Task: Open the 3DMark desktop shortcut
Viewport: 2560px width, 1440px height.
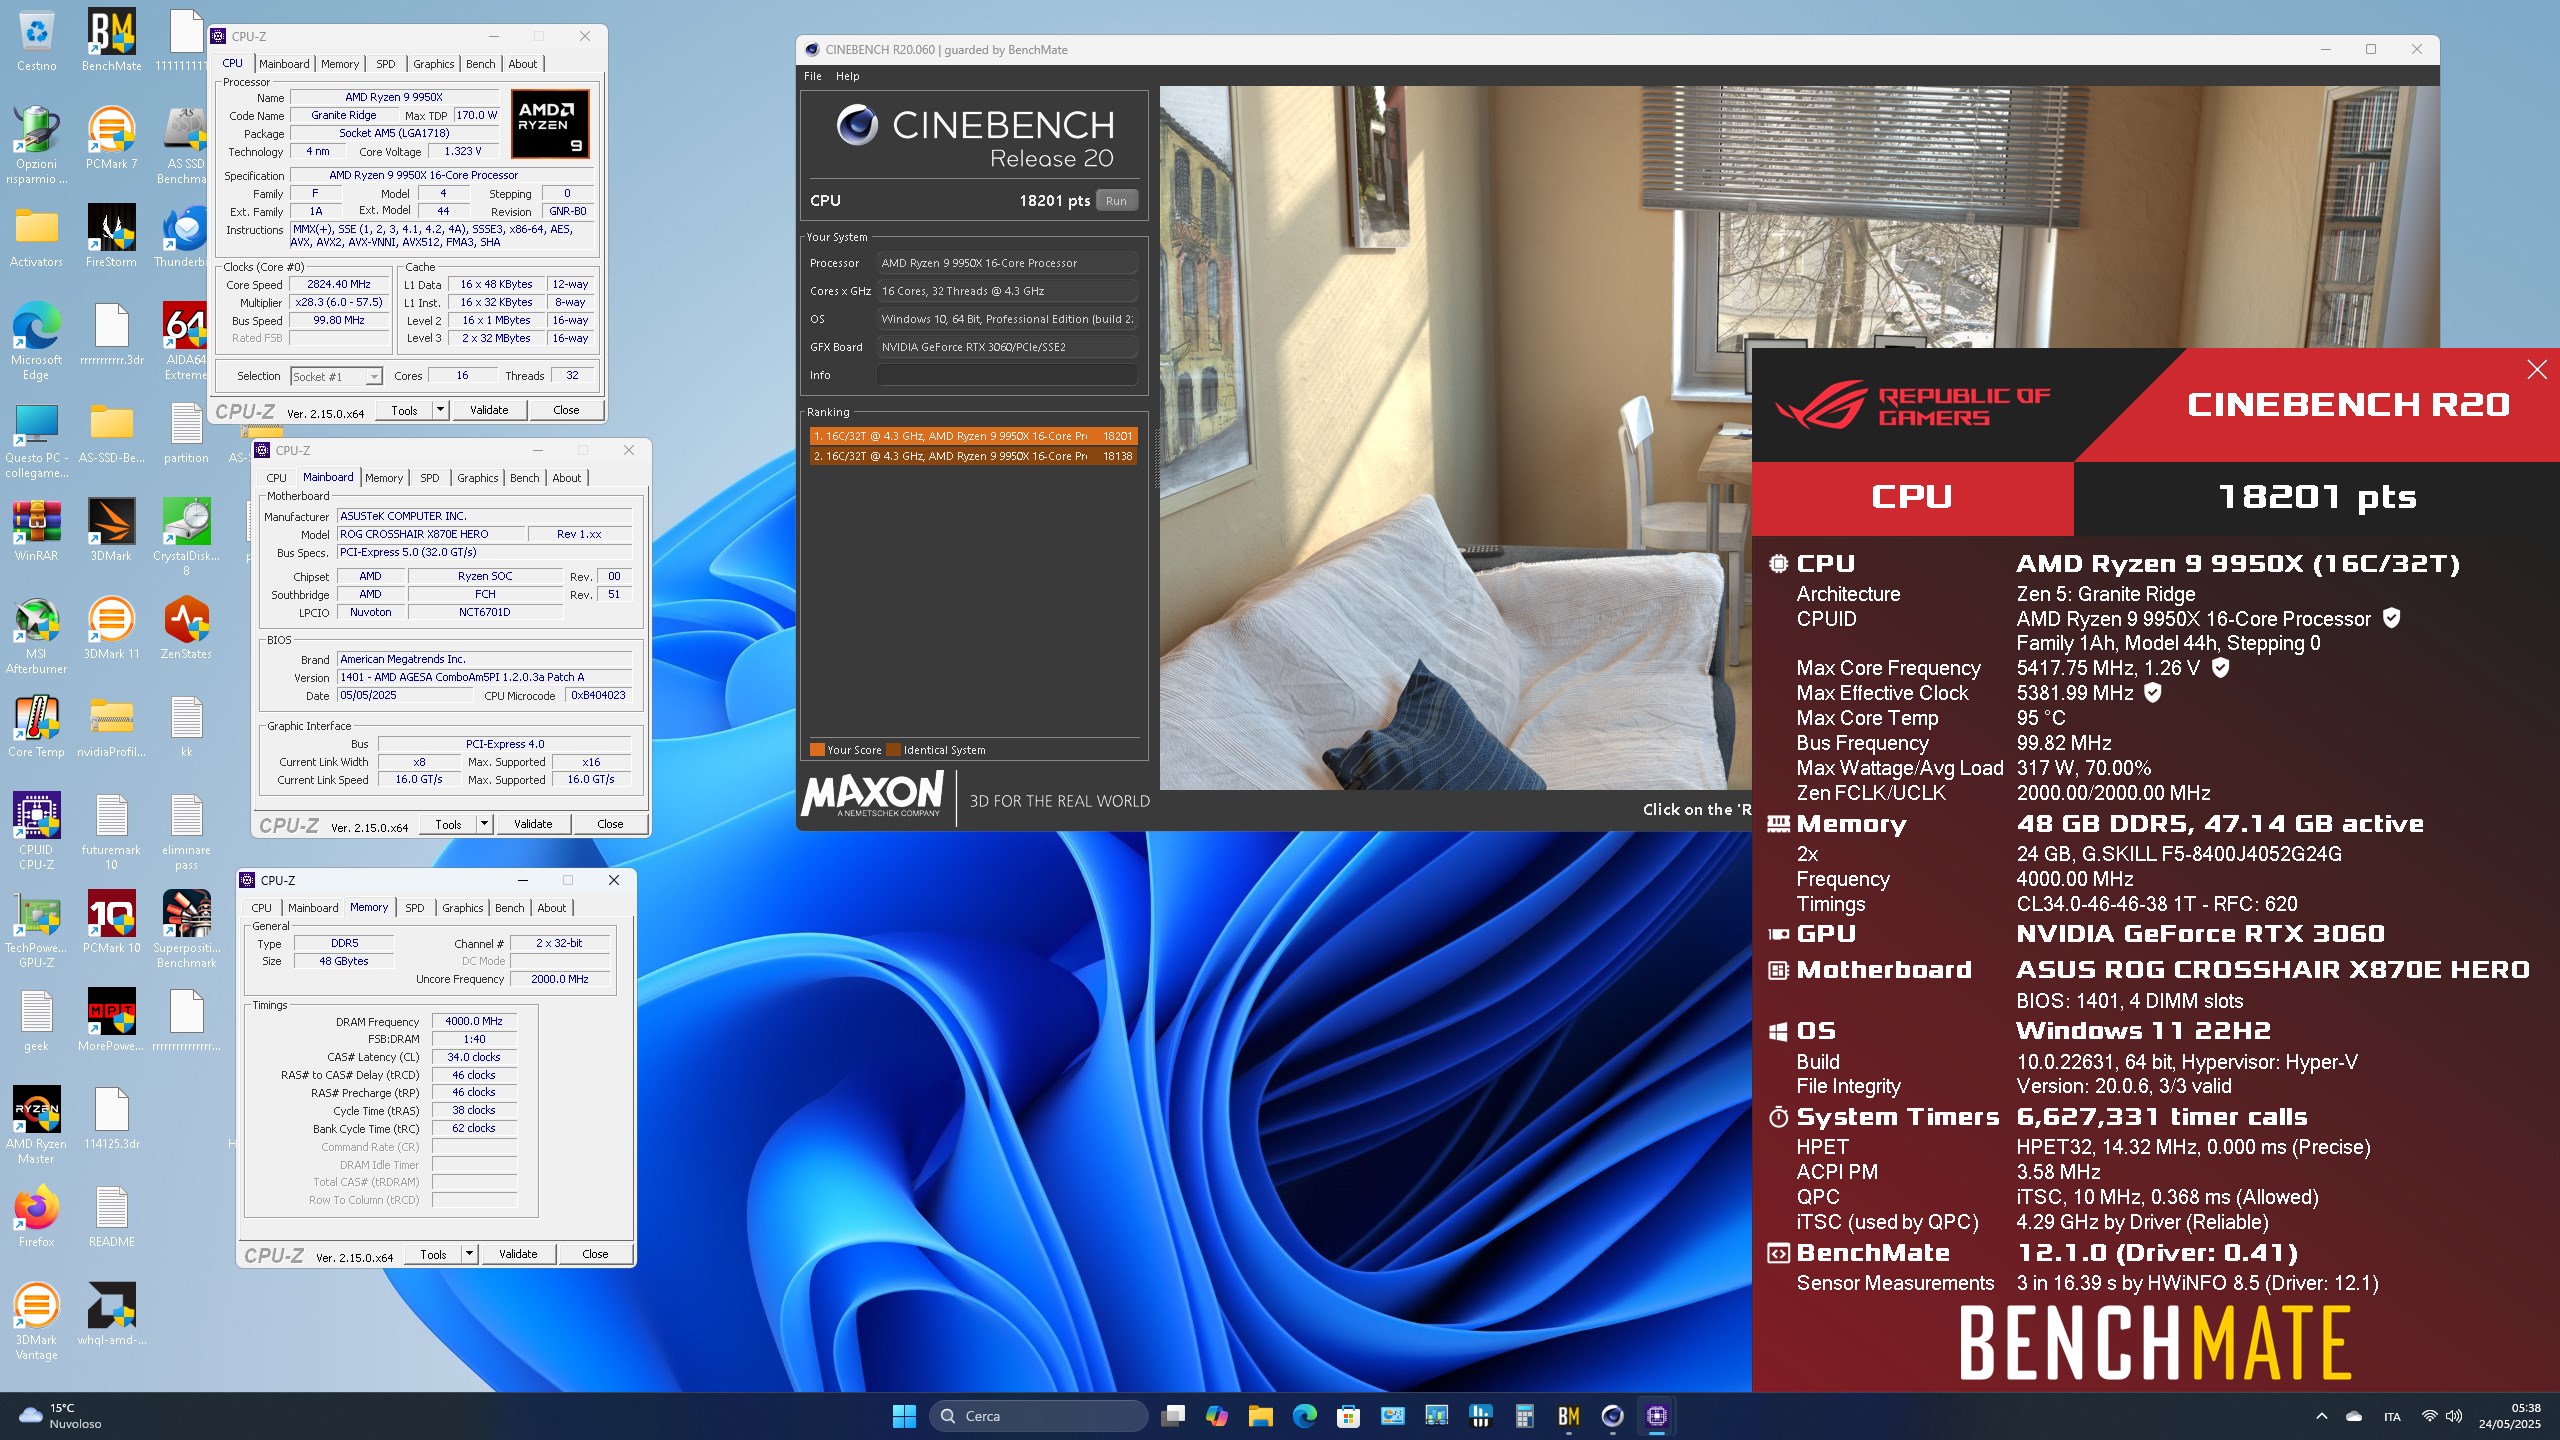Action: [111, 531]
